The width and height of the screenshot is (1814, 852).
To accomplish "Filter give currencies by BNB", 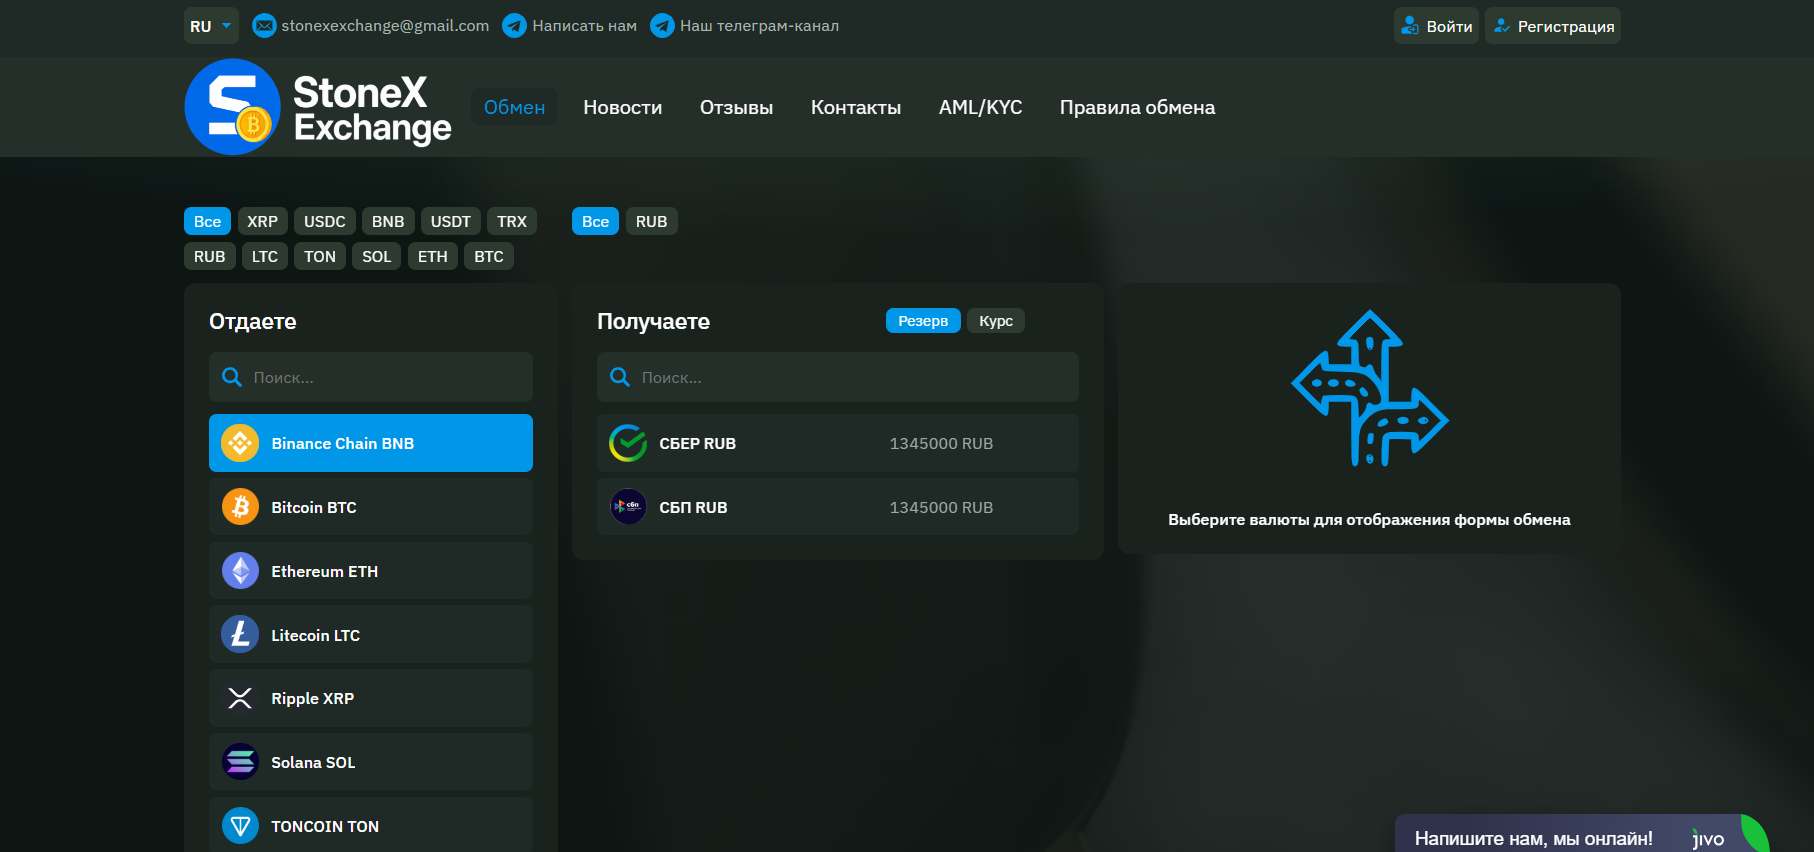I will coord(388,221).
